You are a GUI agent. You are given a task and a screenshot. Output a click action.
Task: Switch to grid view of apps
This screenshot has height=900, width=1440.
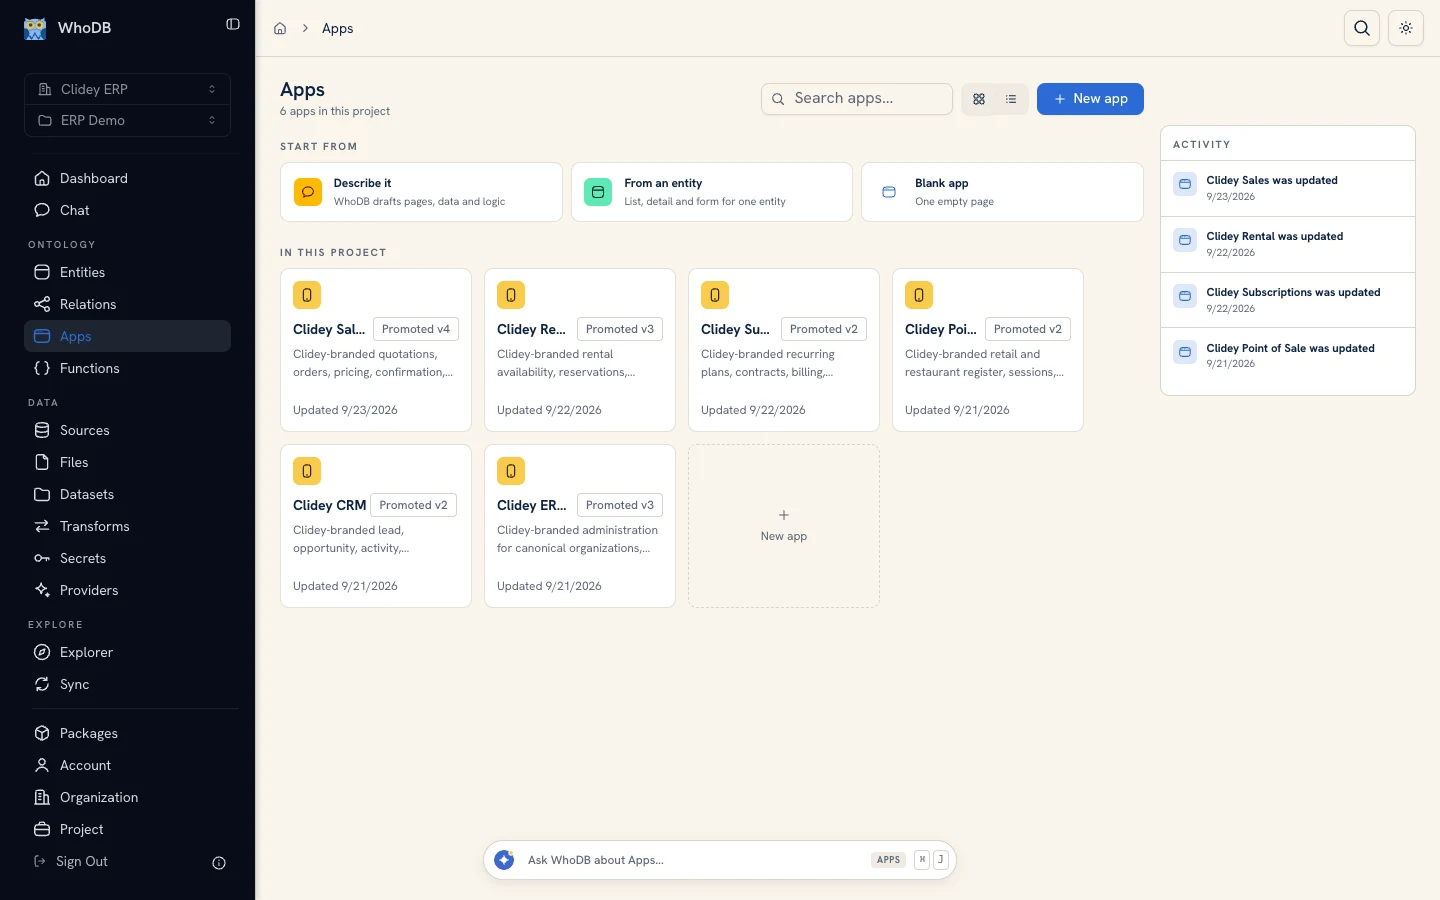pos(979,99)
